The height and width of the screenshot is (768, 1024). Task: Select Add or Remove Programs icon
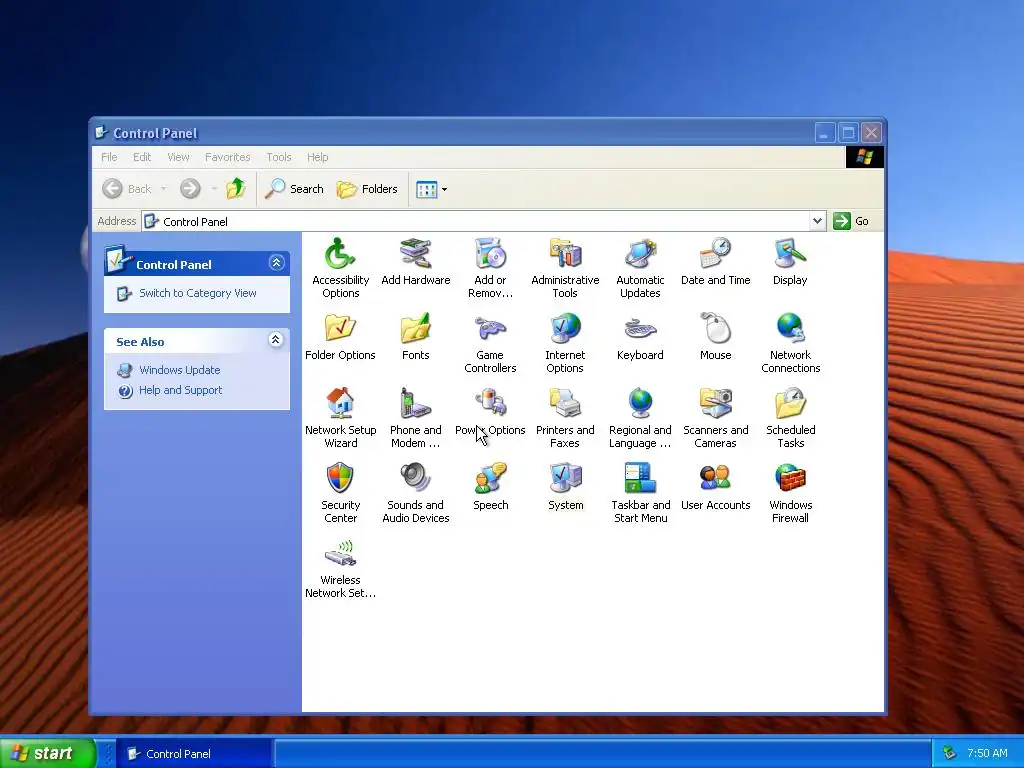[490, 254]
